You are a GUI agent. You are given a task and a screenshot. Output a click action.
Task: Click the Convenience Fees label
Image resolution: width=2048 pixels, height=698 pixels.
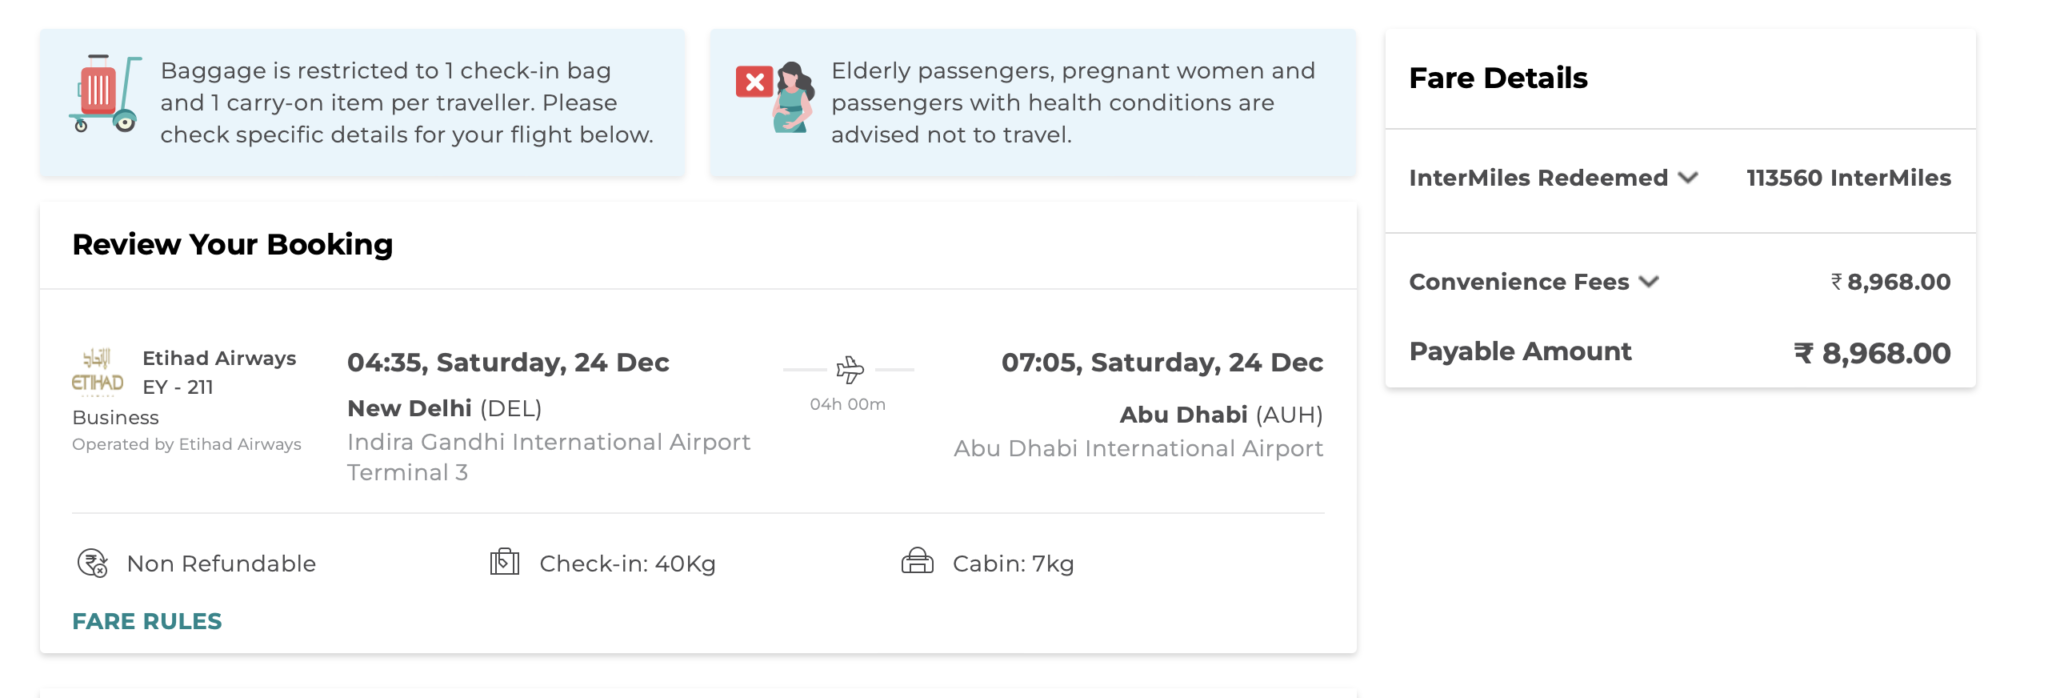click(1519, 282)
